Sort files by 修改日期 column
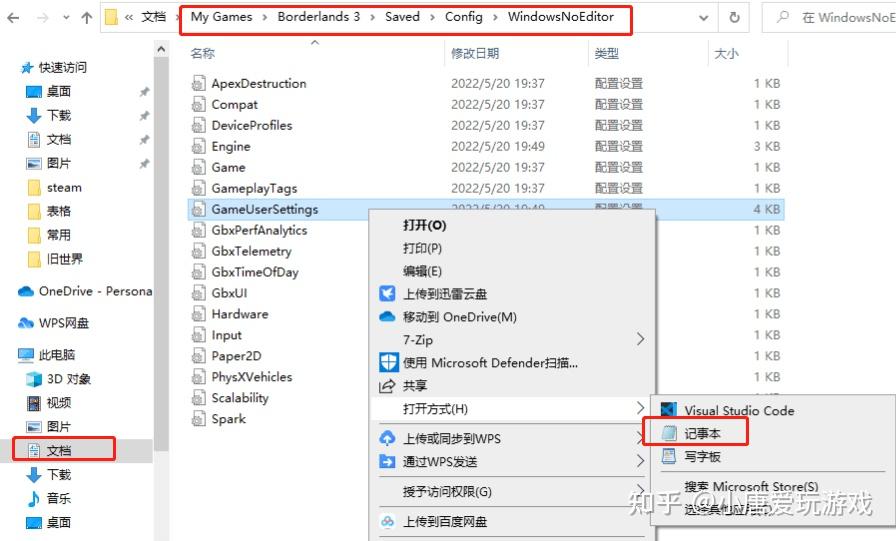Viewport: 896px width, 541px height. [475, 54]
